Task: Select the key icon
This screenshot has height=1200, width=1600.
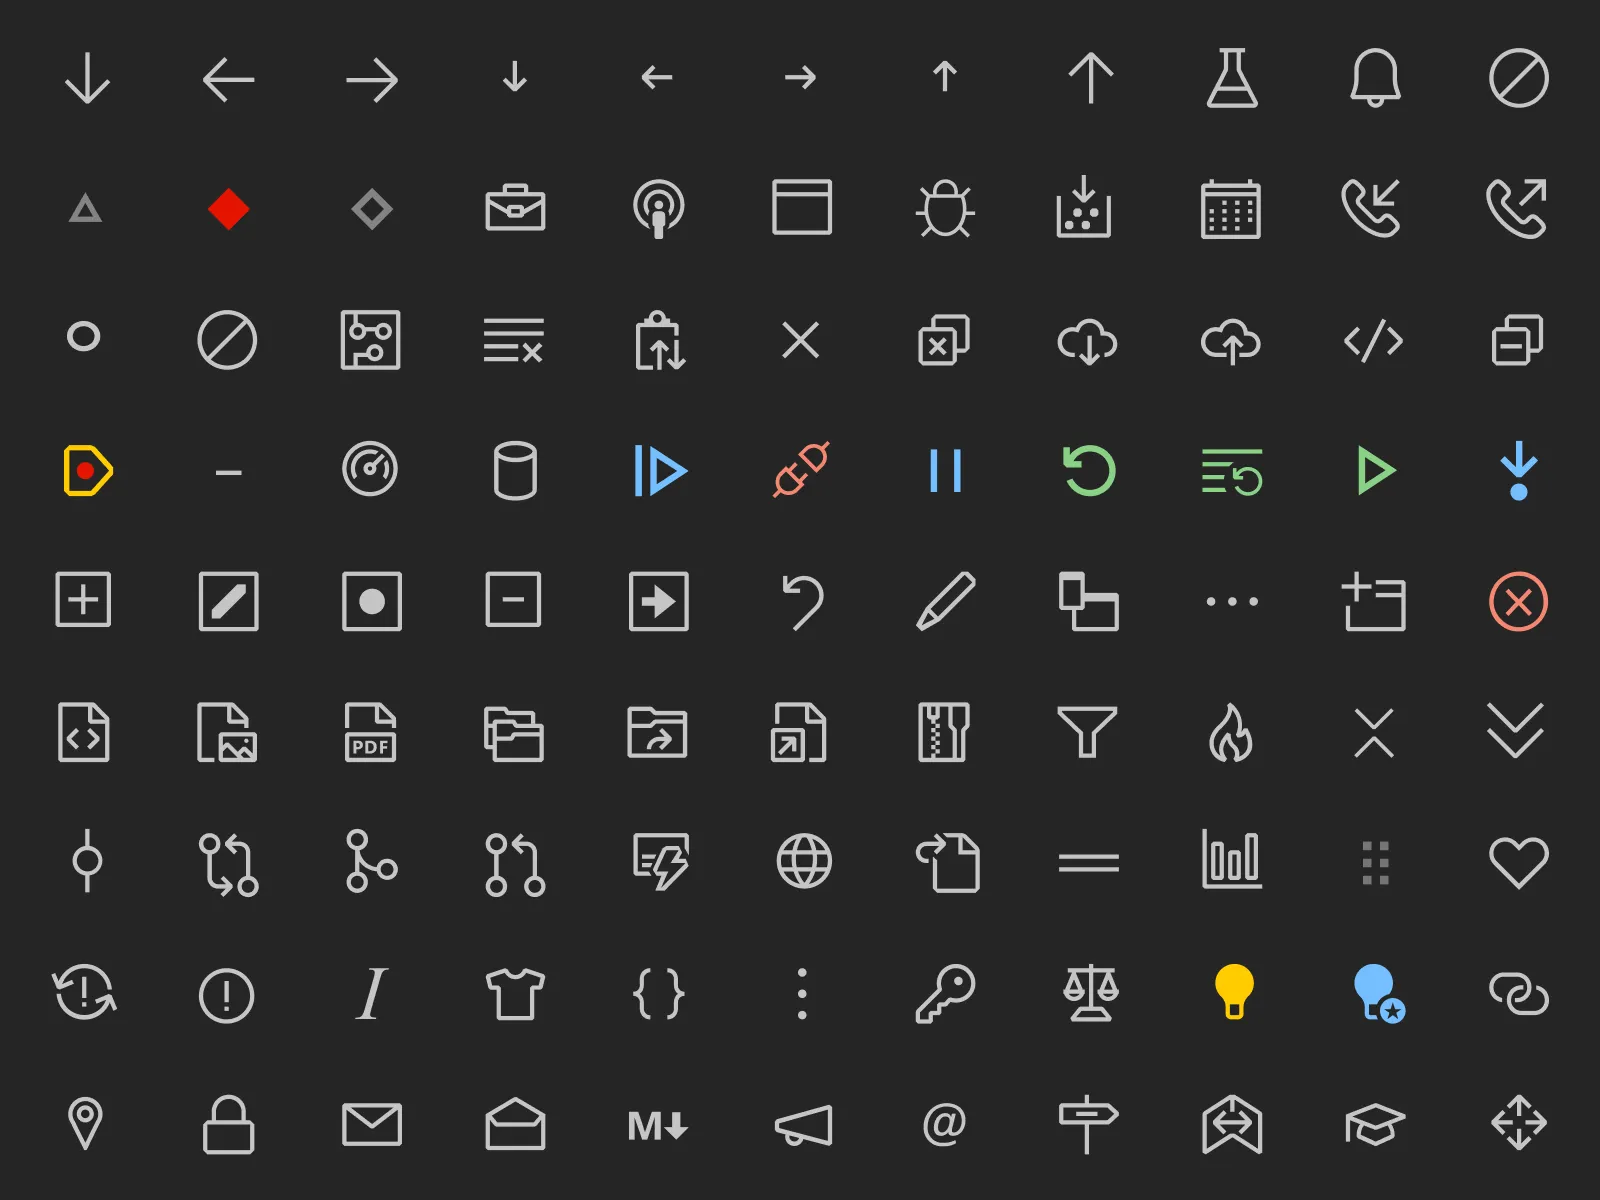Action: pos(945,993)
